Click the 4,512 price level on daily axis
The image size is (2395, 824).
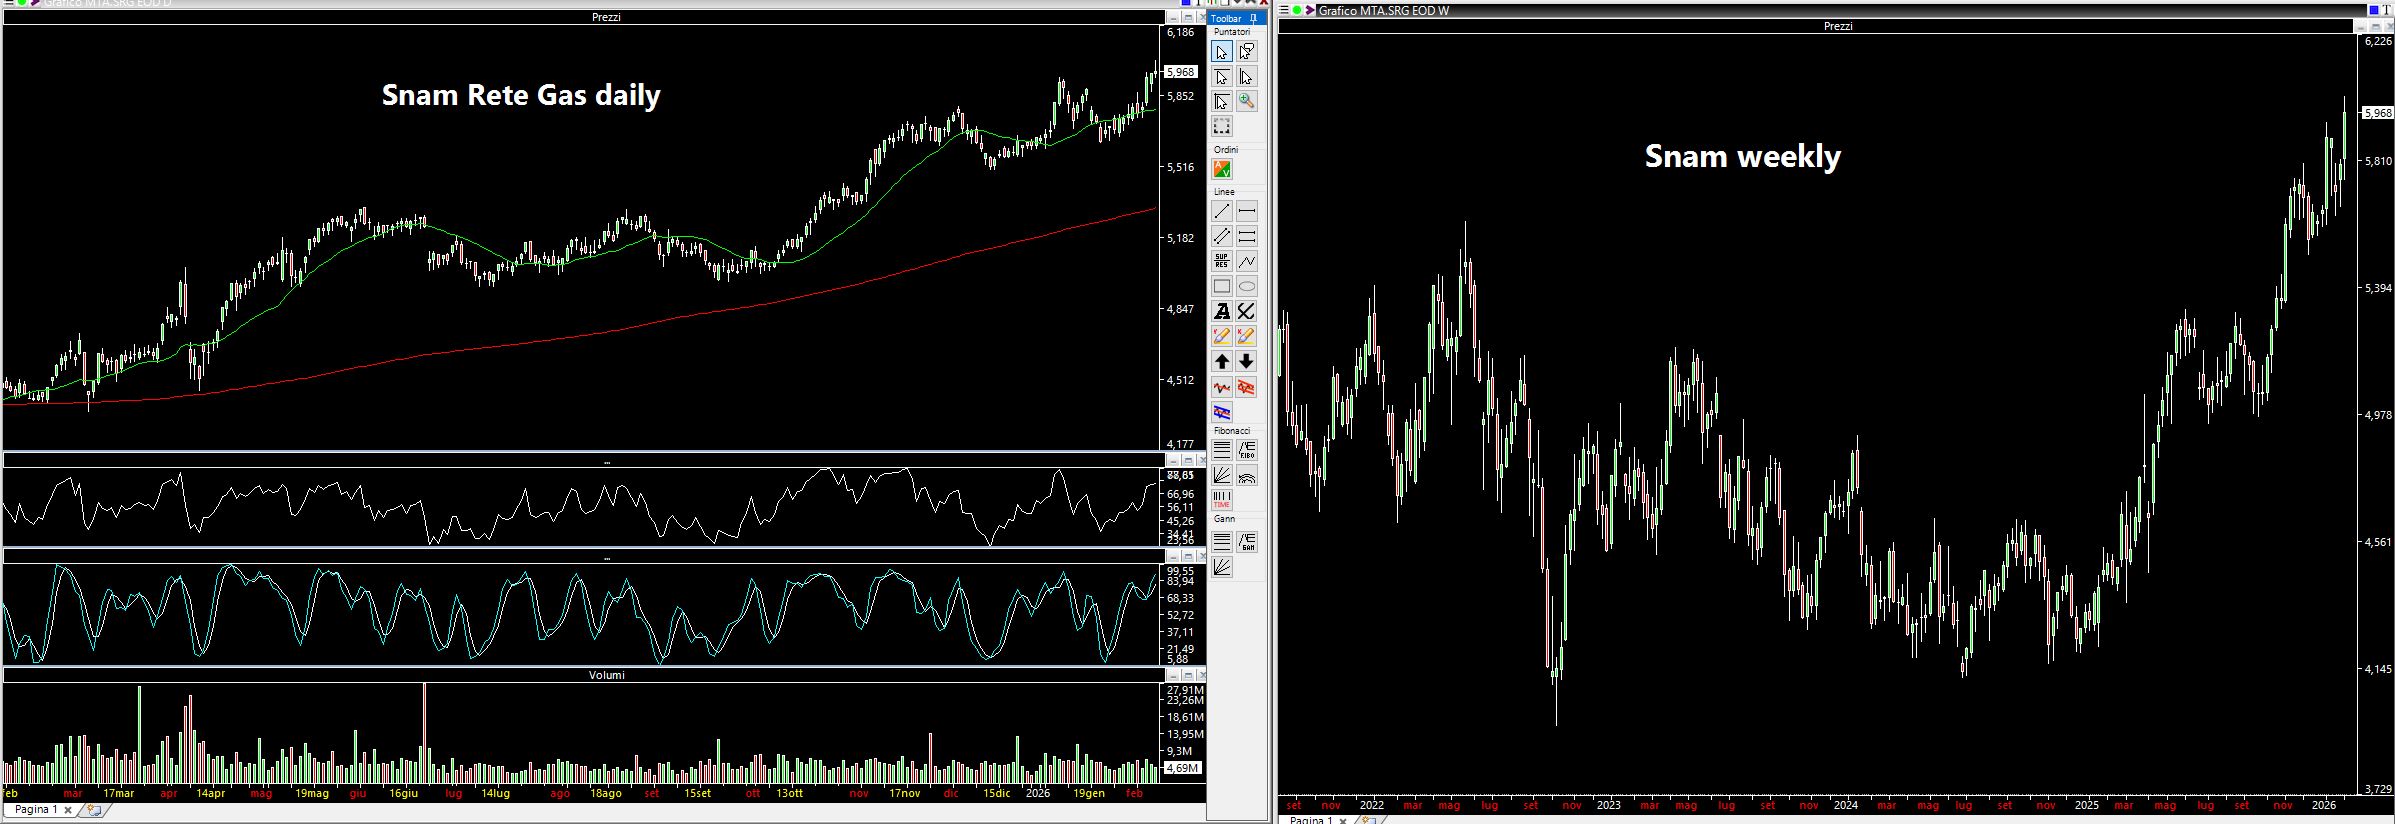tap(1180, 380)
